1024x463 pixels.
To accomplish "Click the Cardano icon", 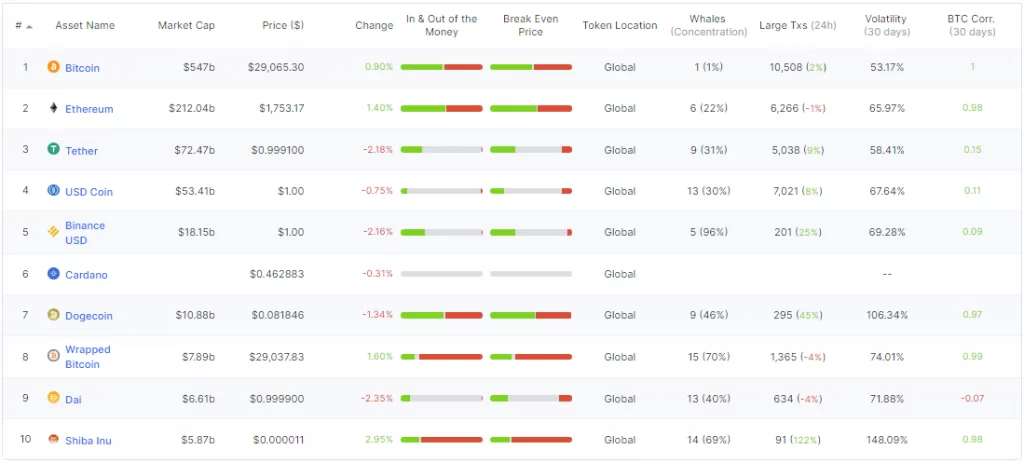I will [x=54, y=274].
